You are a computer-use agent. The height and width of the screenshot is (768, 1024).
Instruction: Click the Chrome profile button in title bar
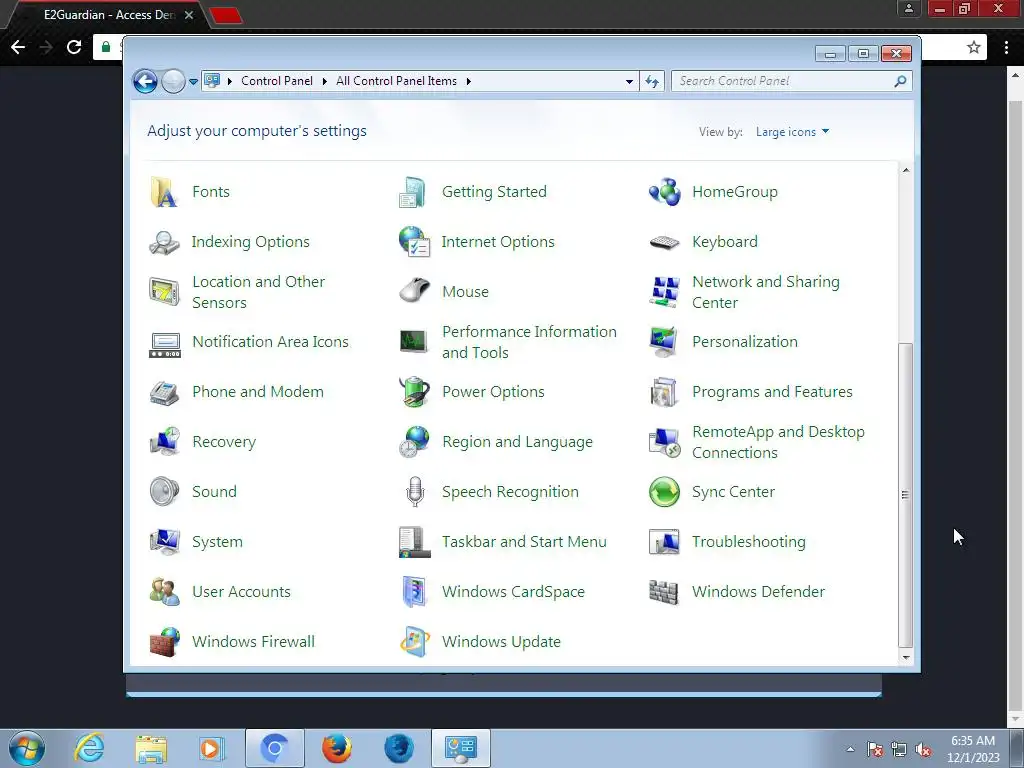[x=908, y=8]
